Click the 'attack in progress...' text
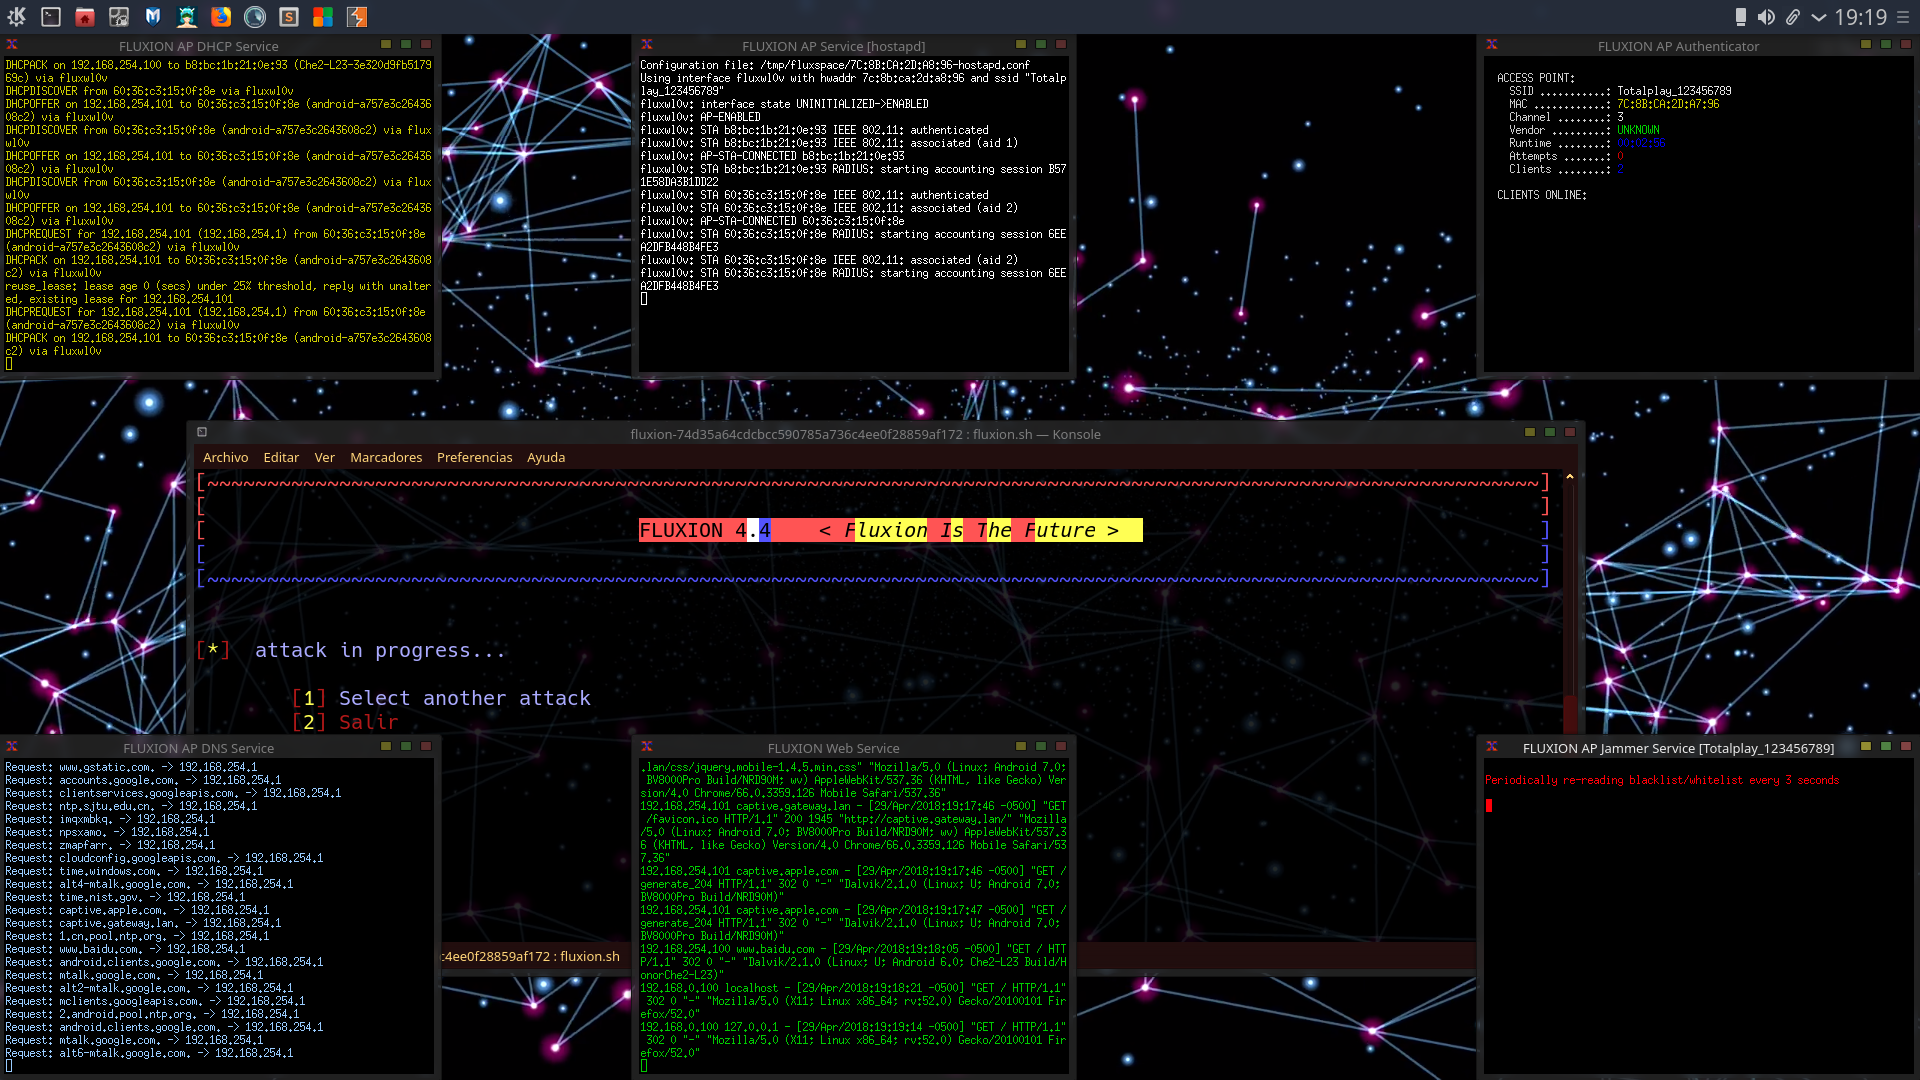The height and width of the screenshot is (1080, 1920). [380, 650]
